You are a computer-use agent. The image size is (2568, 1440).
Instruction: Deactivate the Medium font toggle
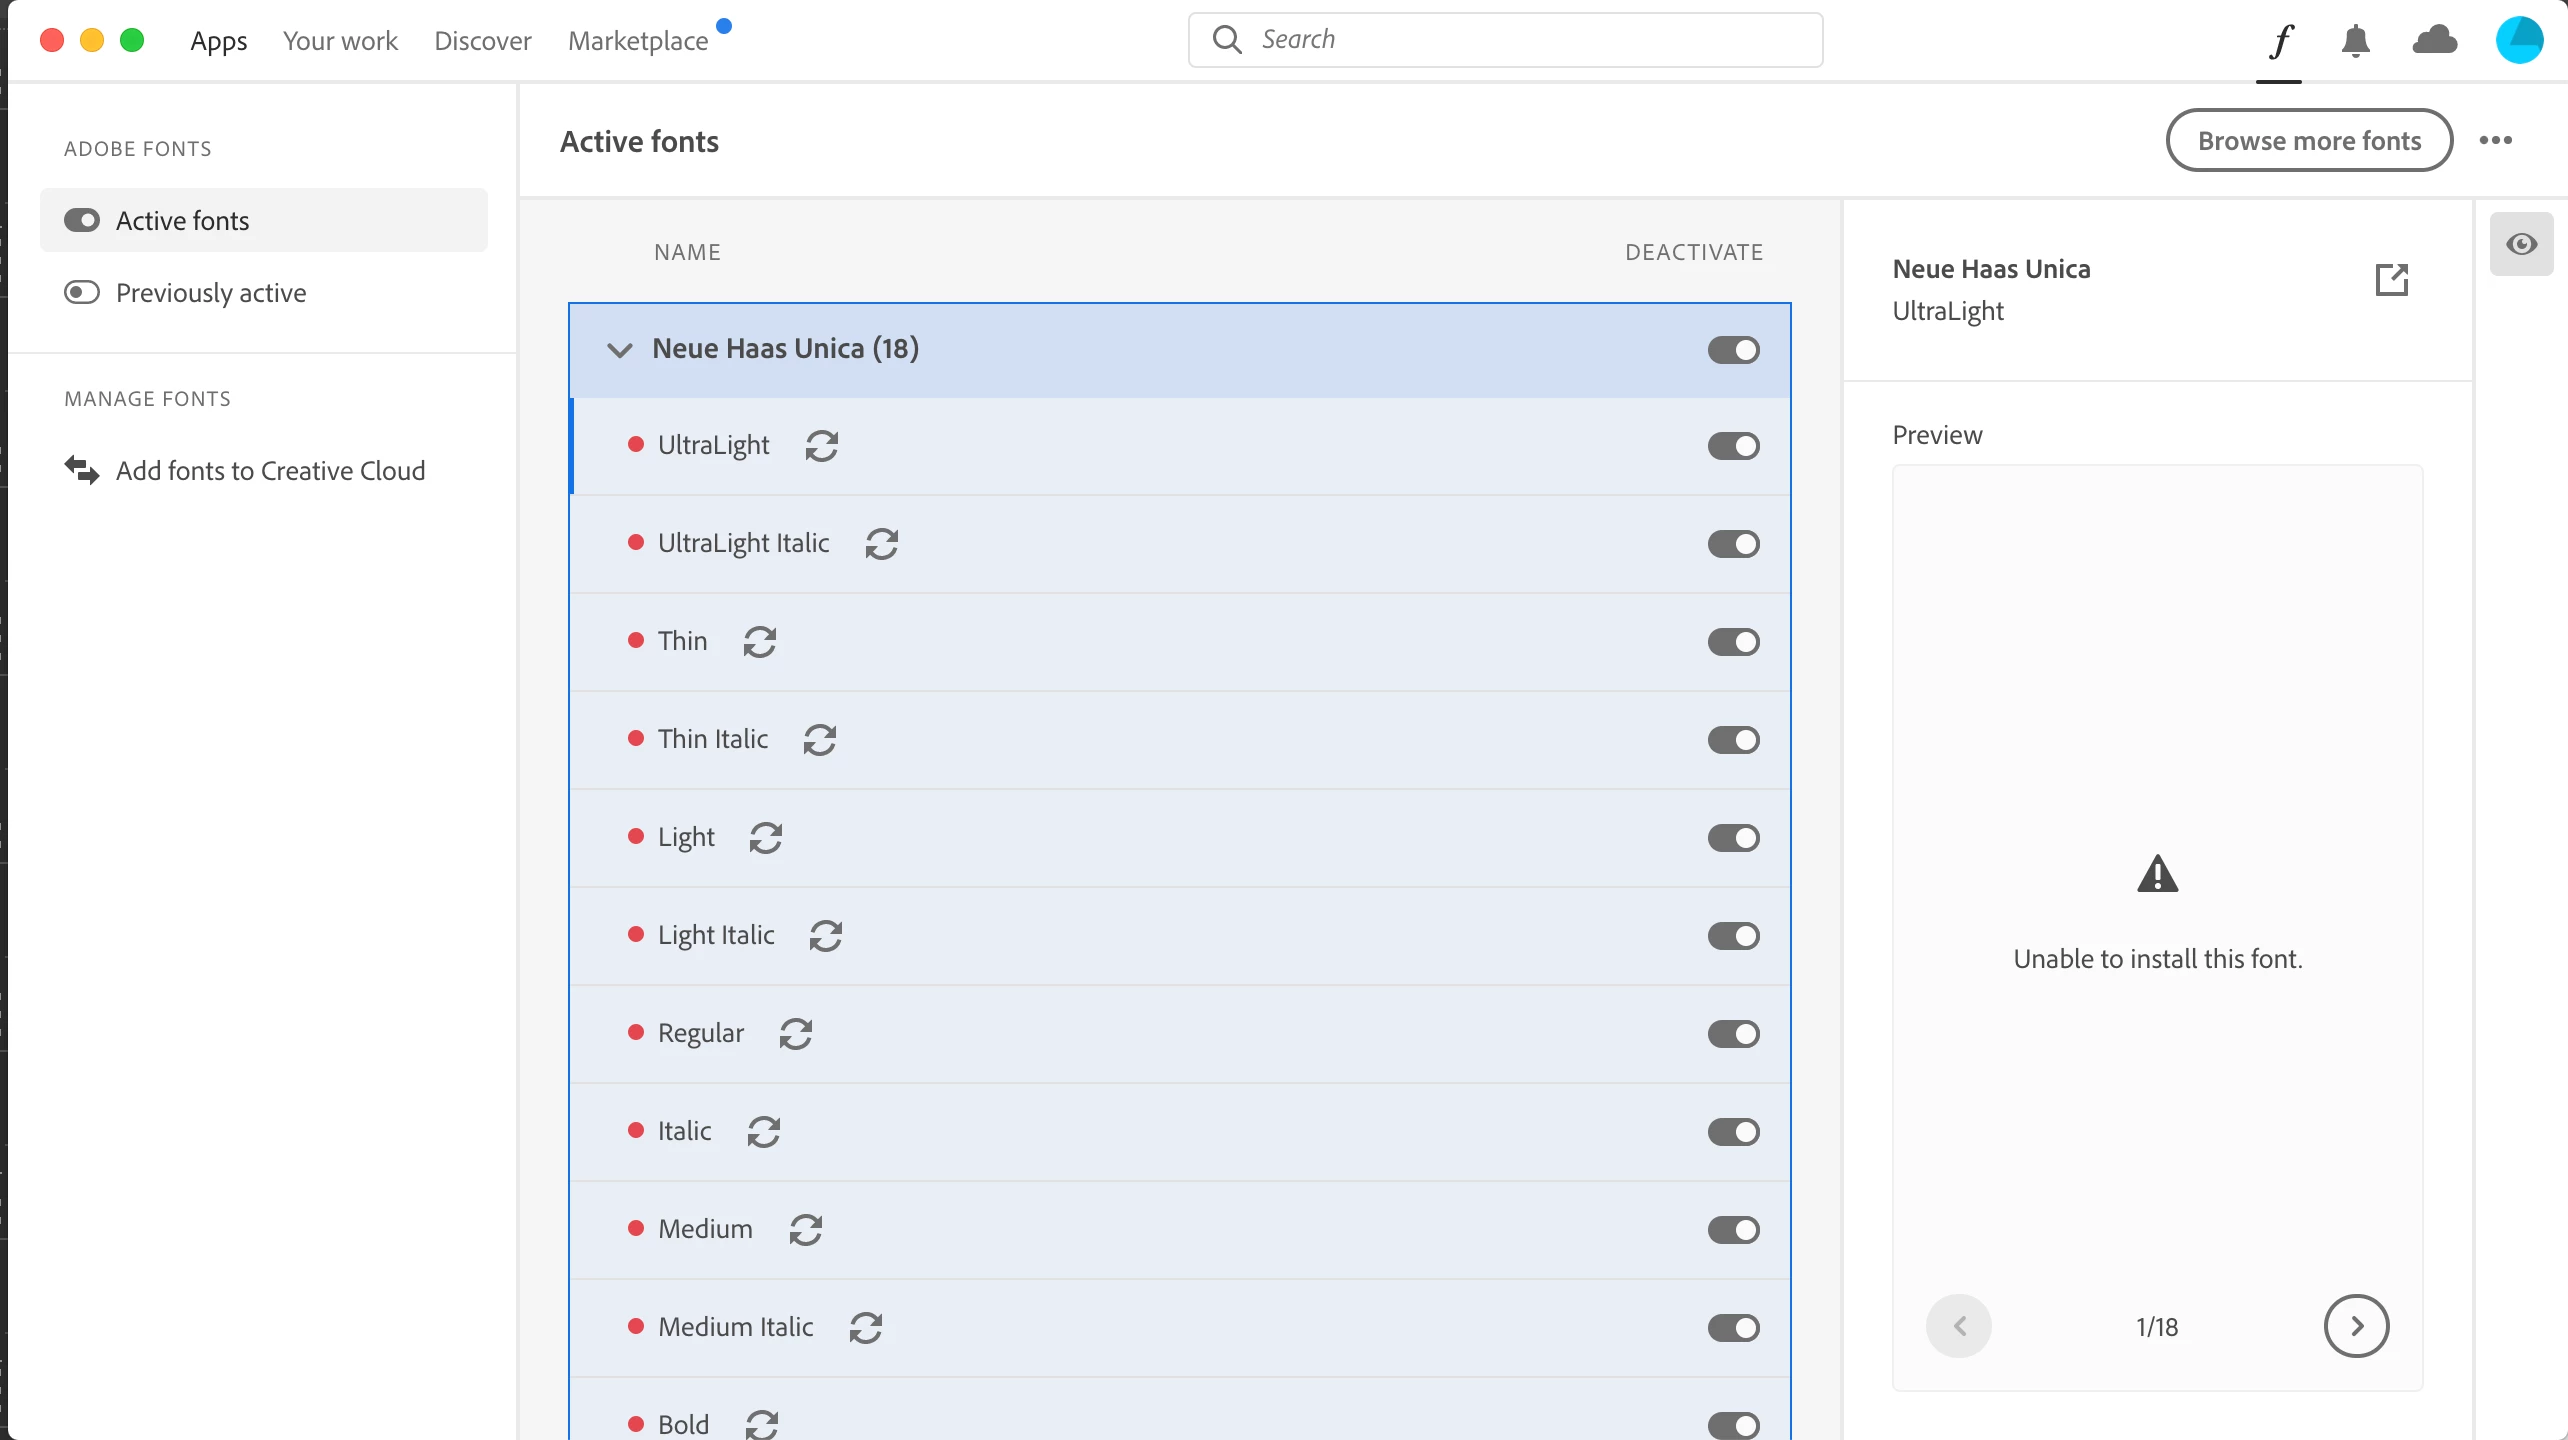1733,1230
